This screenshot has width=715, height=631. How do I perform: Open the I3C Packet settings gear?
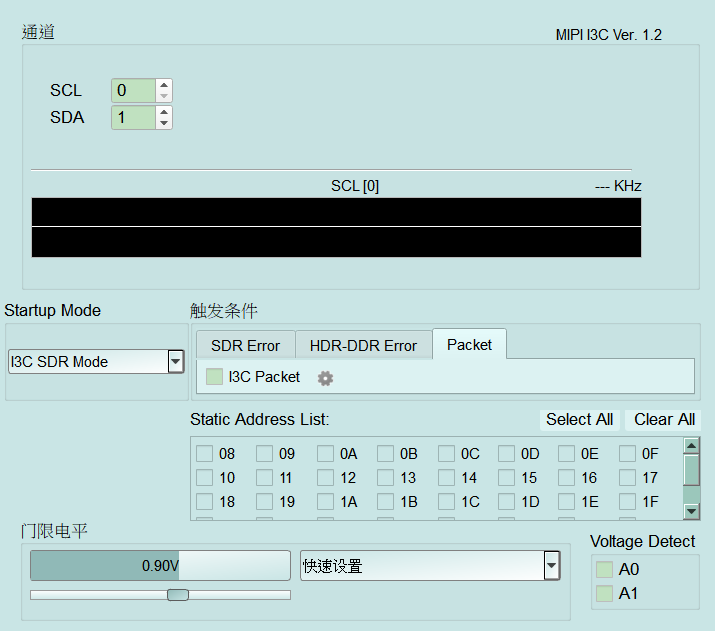tap(325, 378)
